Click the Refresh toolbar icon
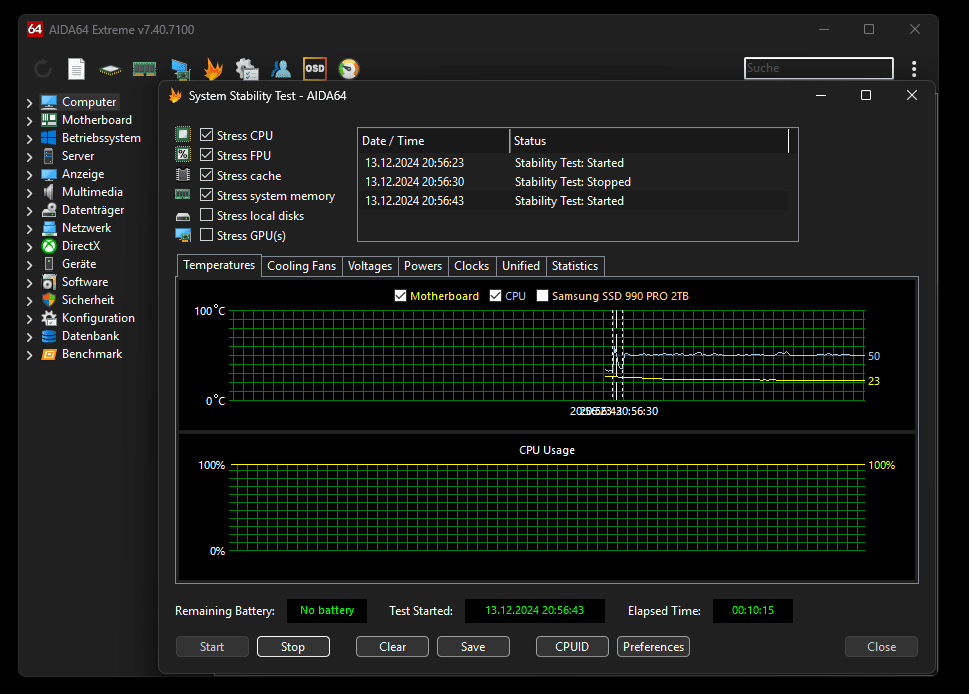Image resolution: width=969 pixels, height=694 pixels. (x=43, y=69)
